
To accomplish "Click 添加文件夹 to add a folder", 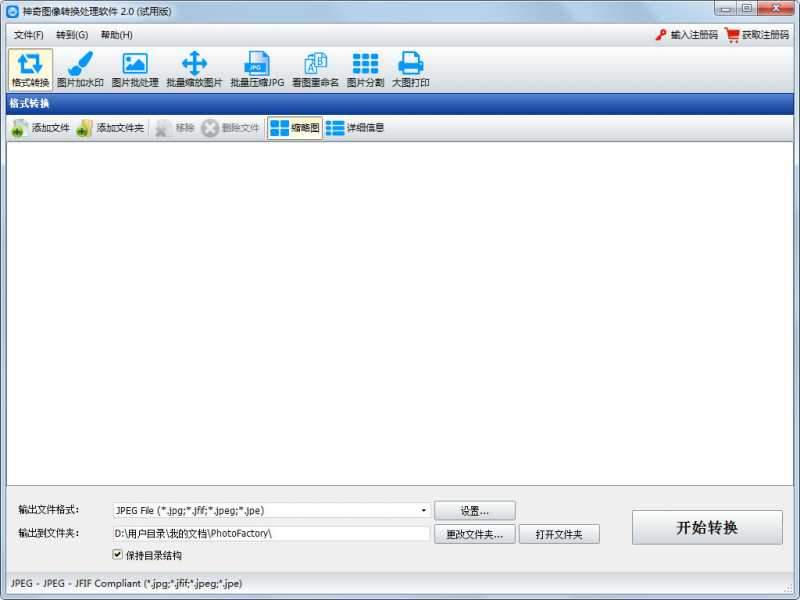I will (x=110, y=128).
